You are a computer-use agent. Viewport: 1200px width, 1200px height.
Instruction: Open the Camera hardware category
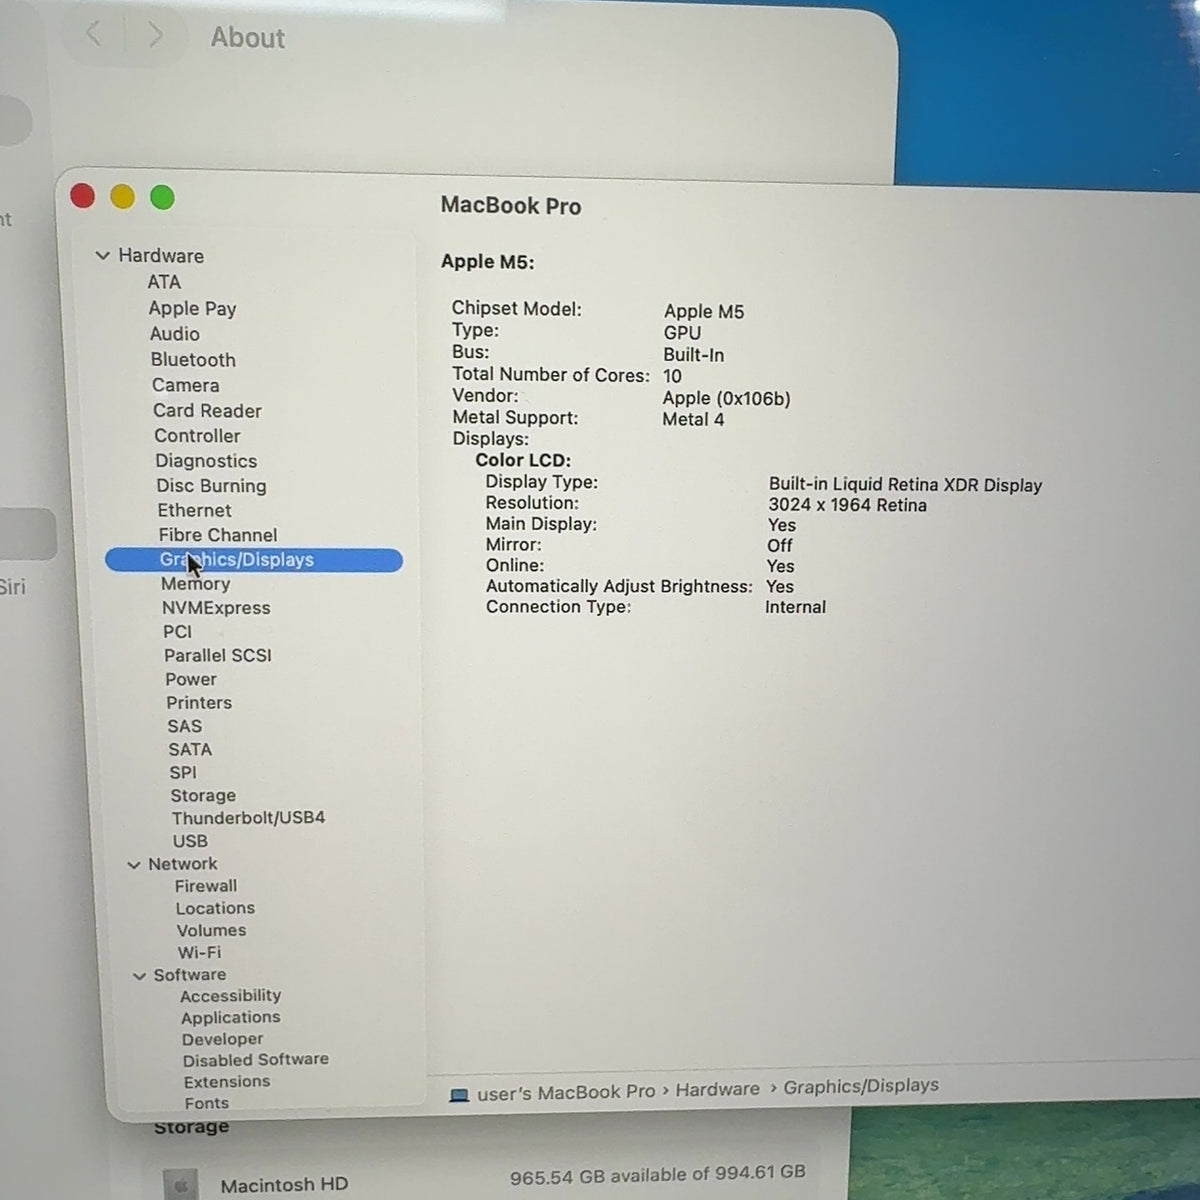[x=185, y=385]
